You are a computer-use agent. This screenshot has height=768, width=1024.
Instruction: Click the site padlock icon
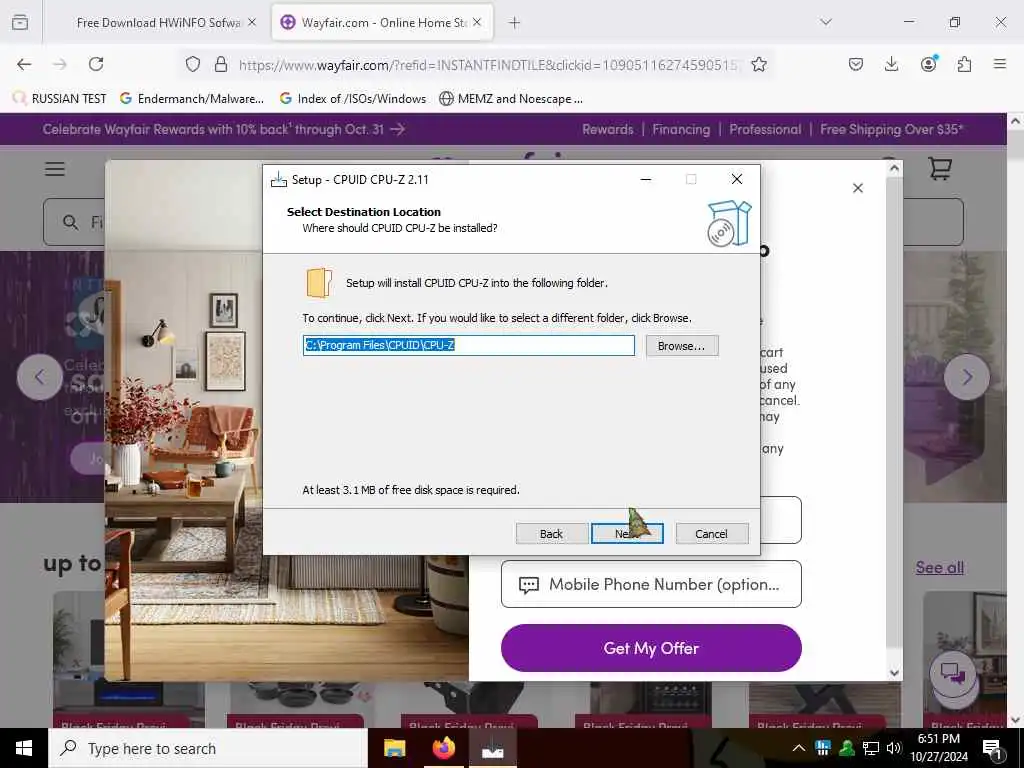(x=221, y=64)
